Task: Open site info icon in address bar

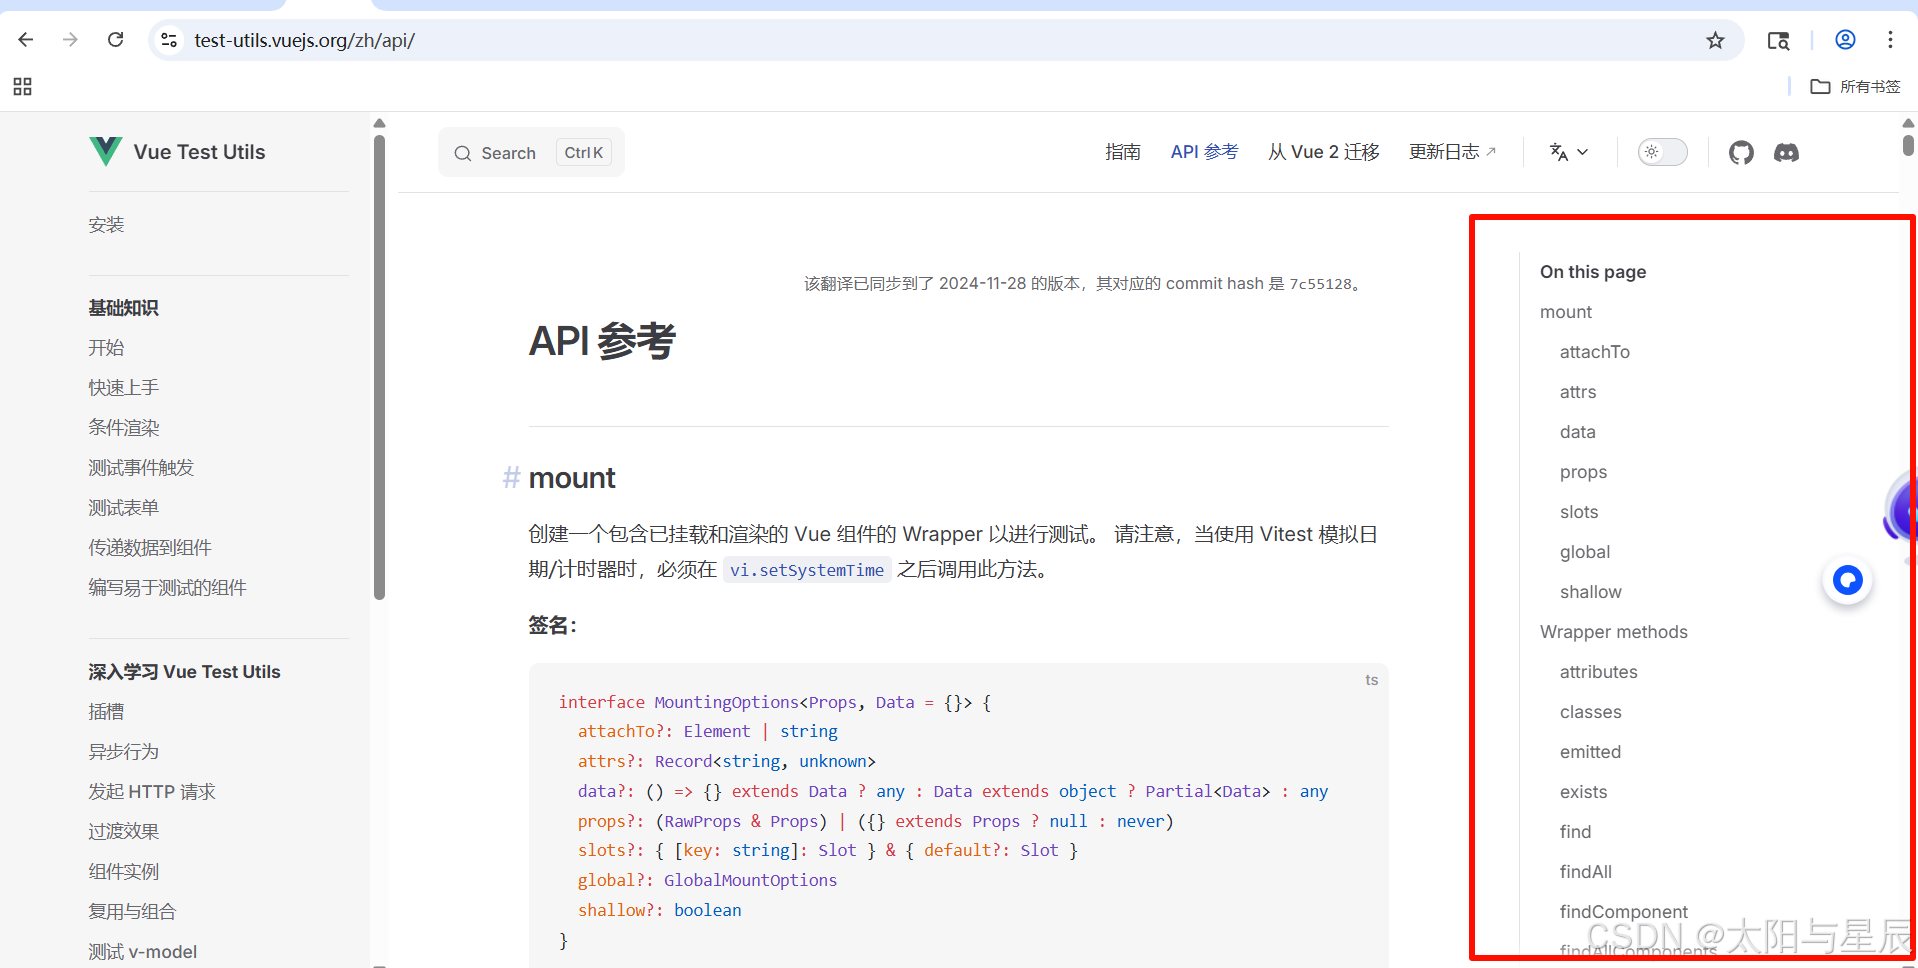Action: (x=169, y=40)
